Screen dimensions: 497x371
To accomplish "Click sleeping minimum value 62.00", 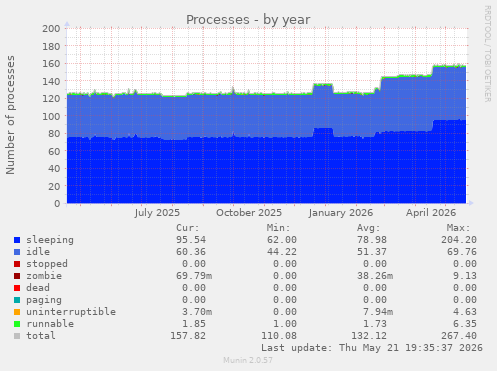I will 282,240.
